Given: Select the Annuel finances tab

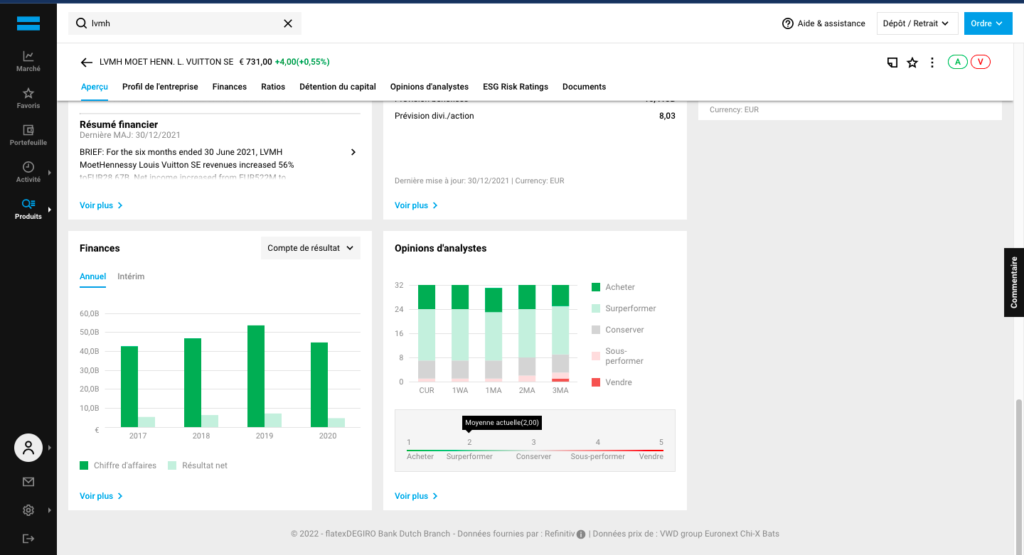Looking at the screenshot, I should 93,277.
